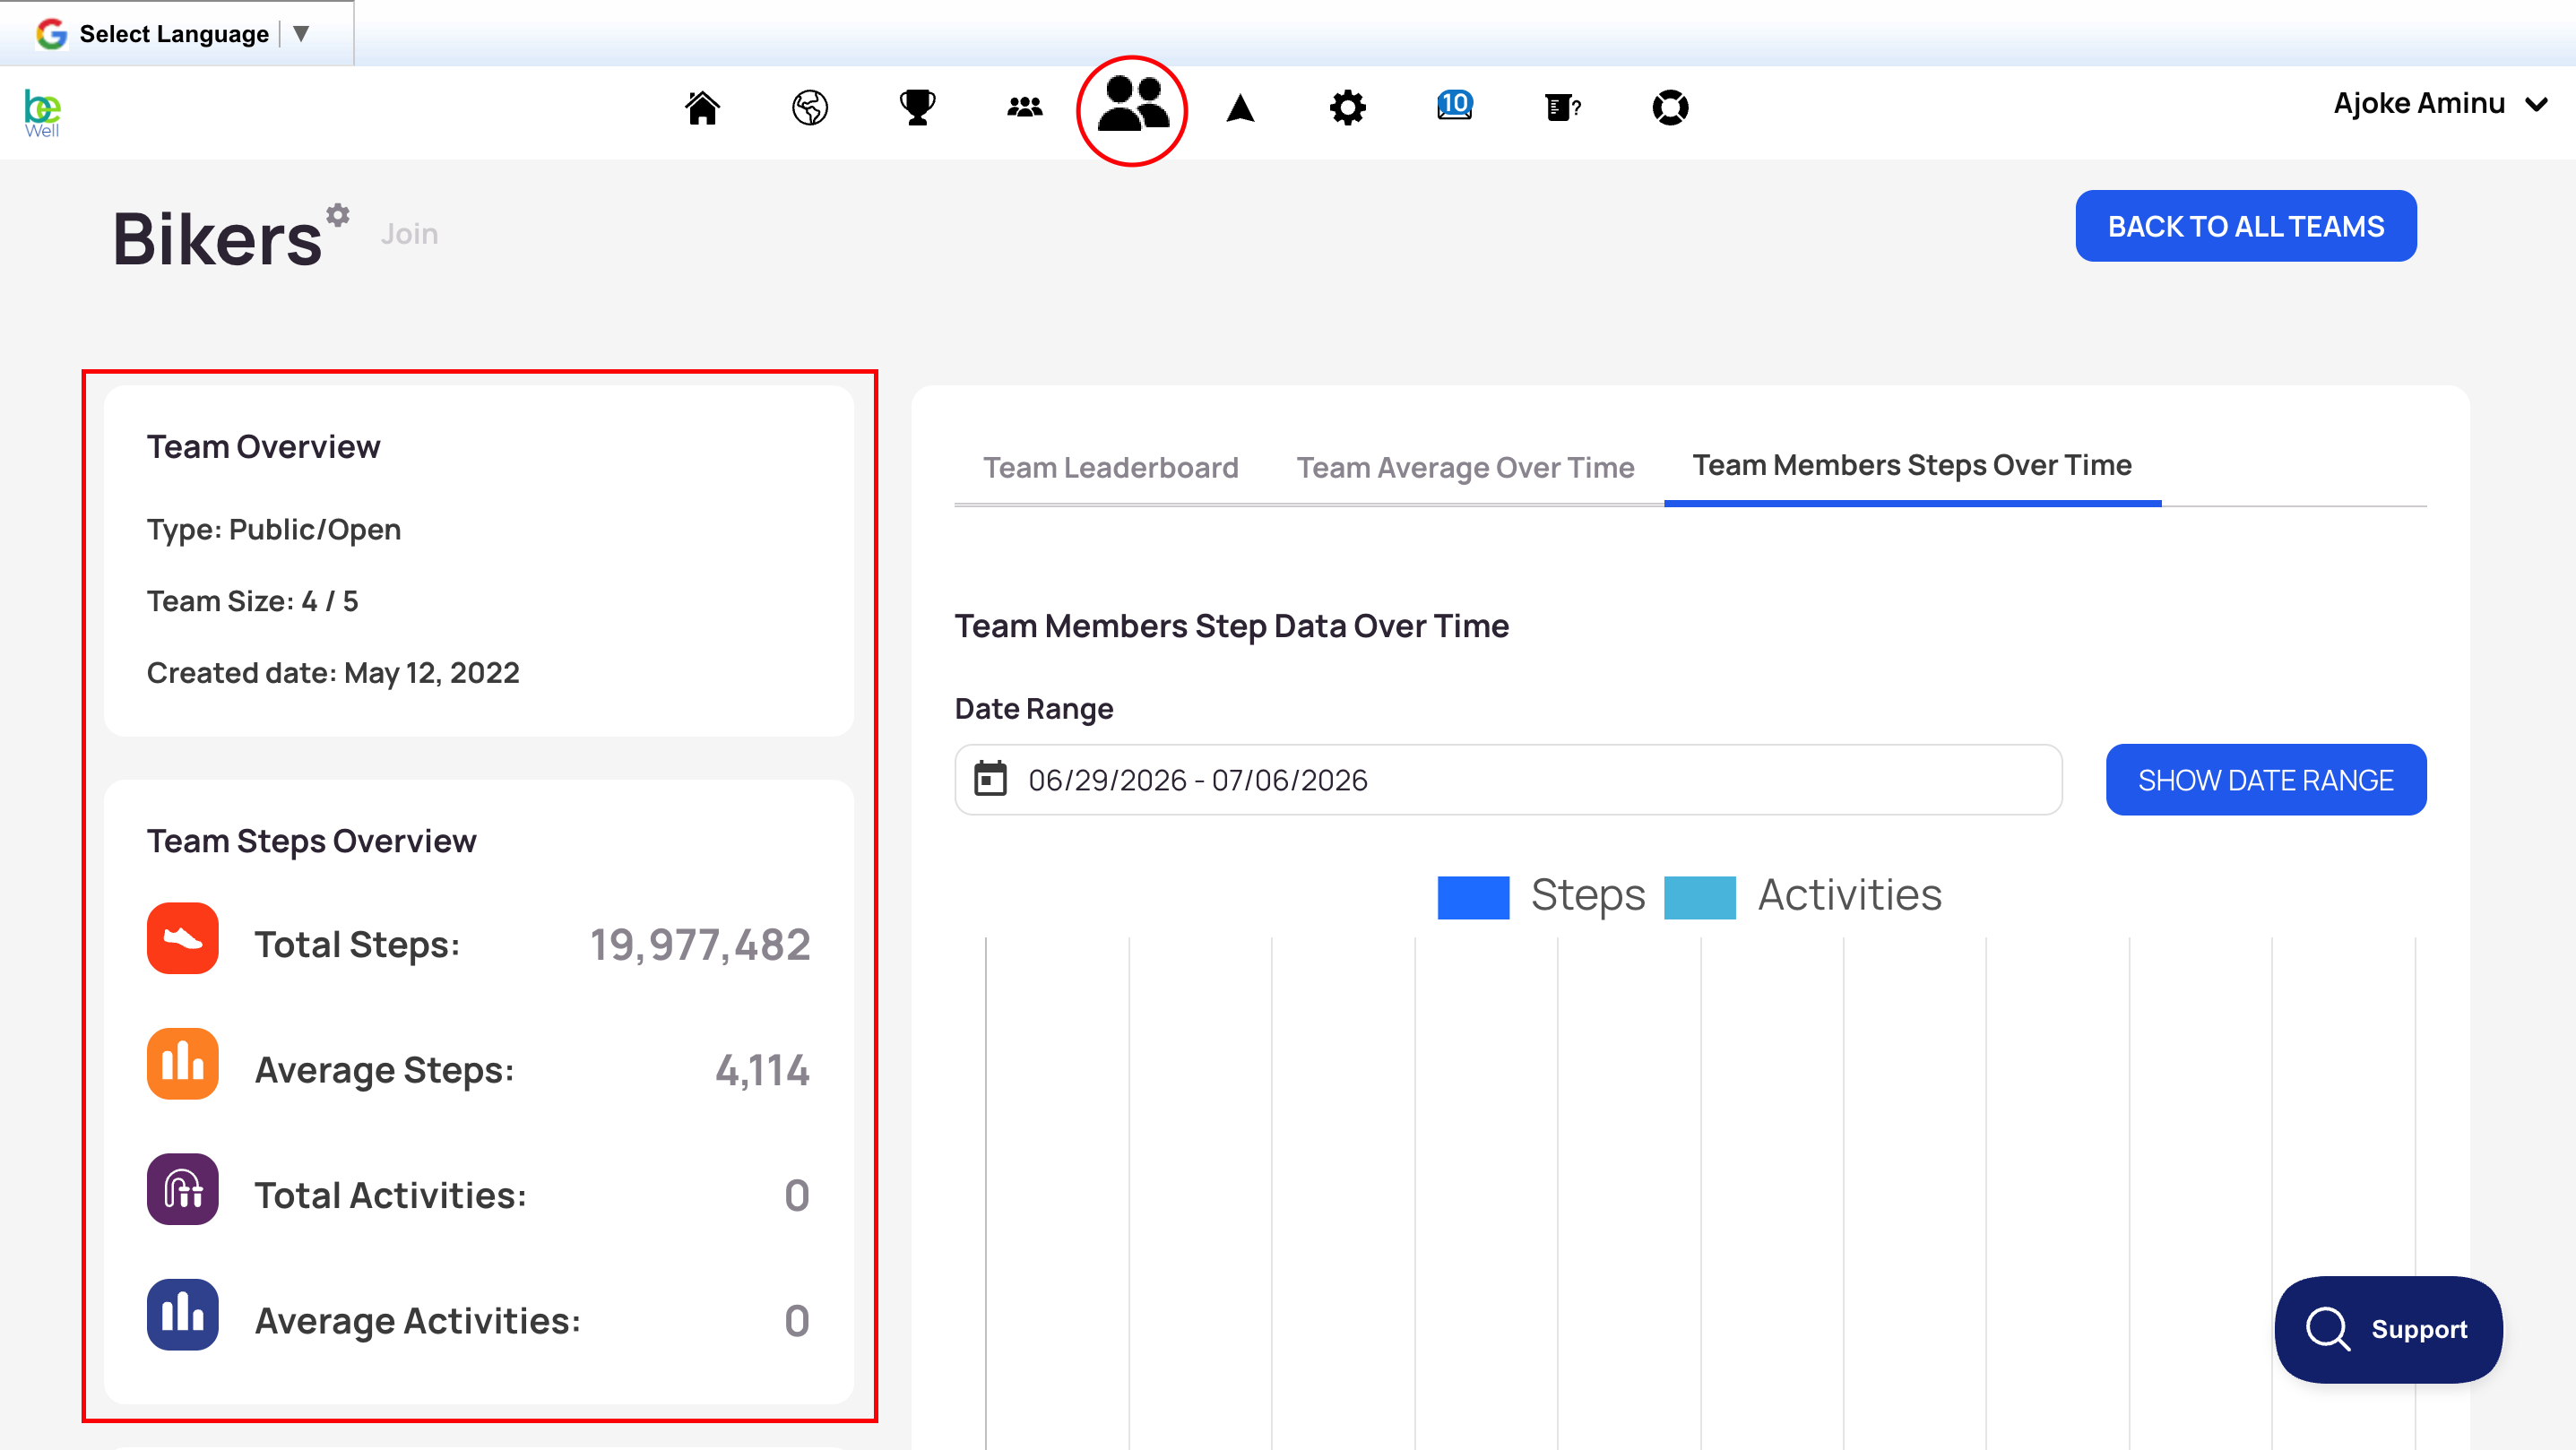Click the number 10 badge icon
The height and width of the screenshot is (1450, 2576).
tap(1455, 105)
